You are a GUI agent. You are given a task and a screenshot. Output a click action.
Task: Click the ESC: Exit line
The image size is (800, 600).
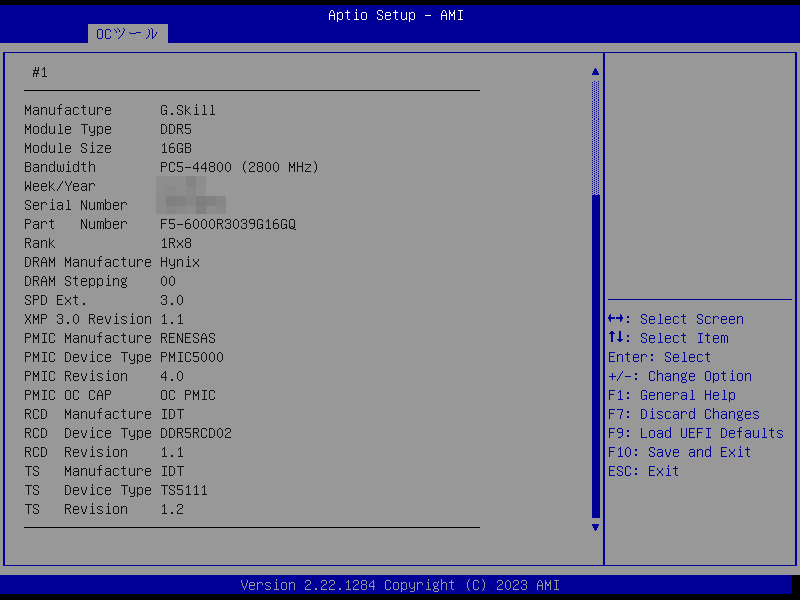tap(643, 471)
